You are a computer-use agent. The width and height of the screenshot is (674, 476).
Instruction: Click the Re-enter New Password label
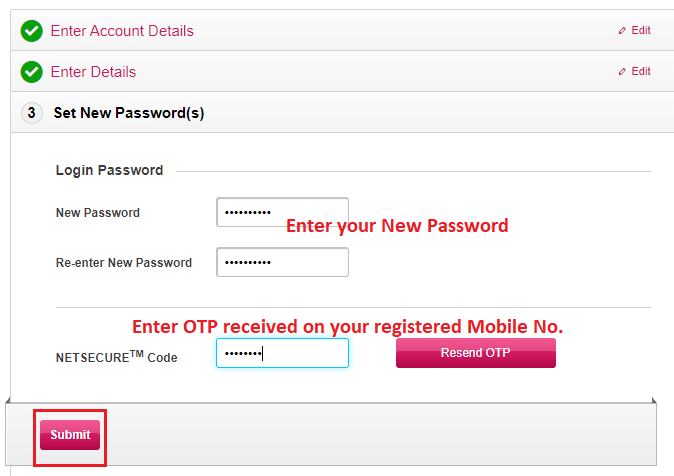tap(124, 263)
